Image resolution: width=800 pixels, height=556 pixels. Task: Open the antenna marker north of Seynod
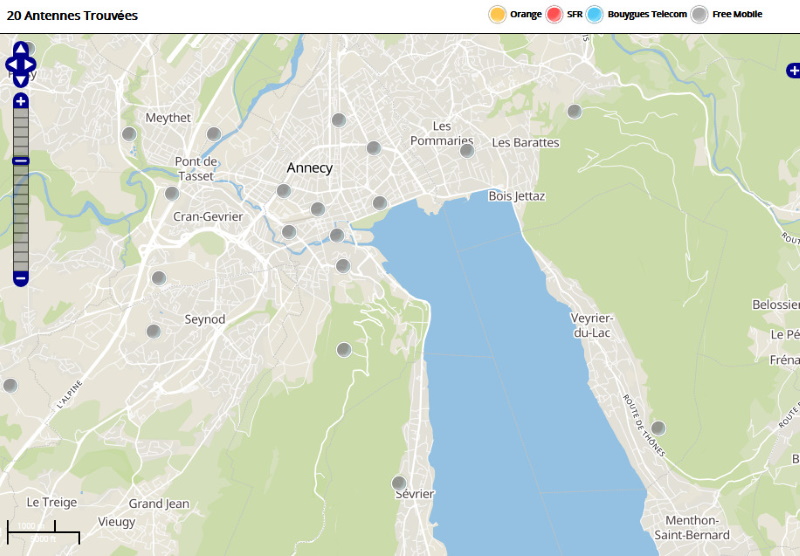[158, 278]
